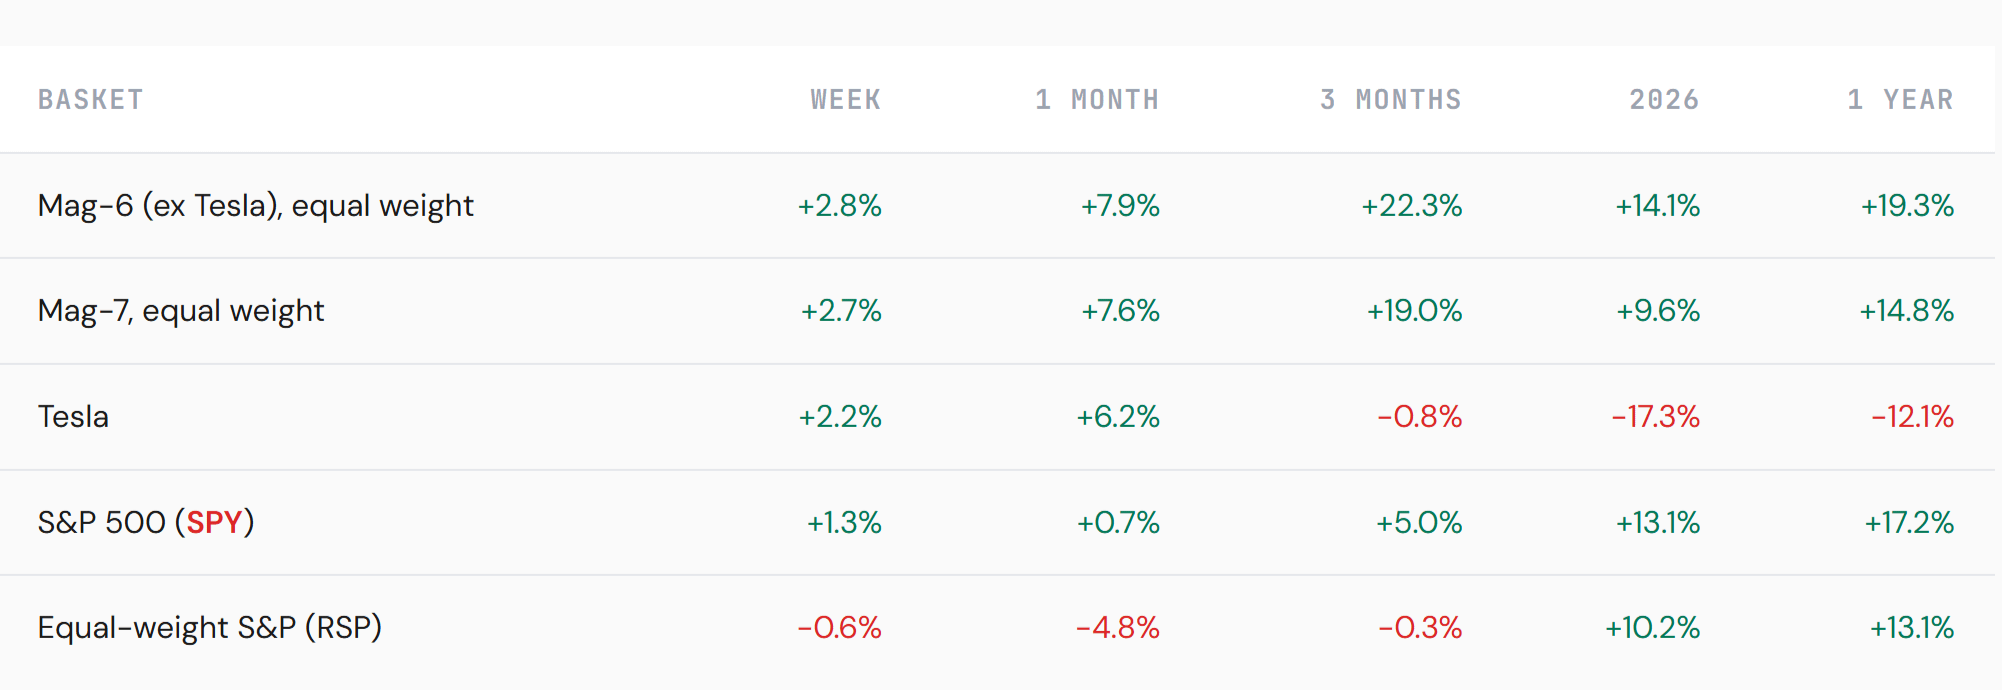Sort by the 3 MONTHS column header
The height and width of the screenshot is (690, 2002).
coord(1391,100)
